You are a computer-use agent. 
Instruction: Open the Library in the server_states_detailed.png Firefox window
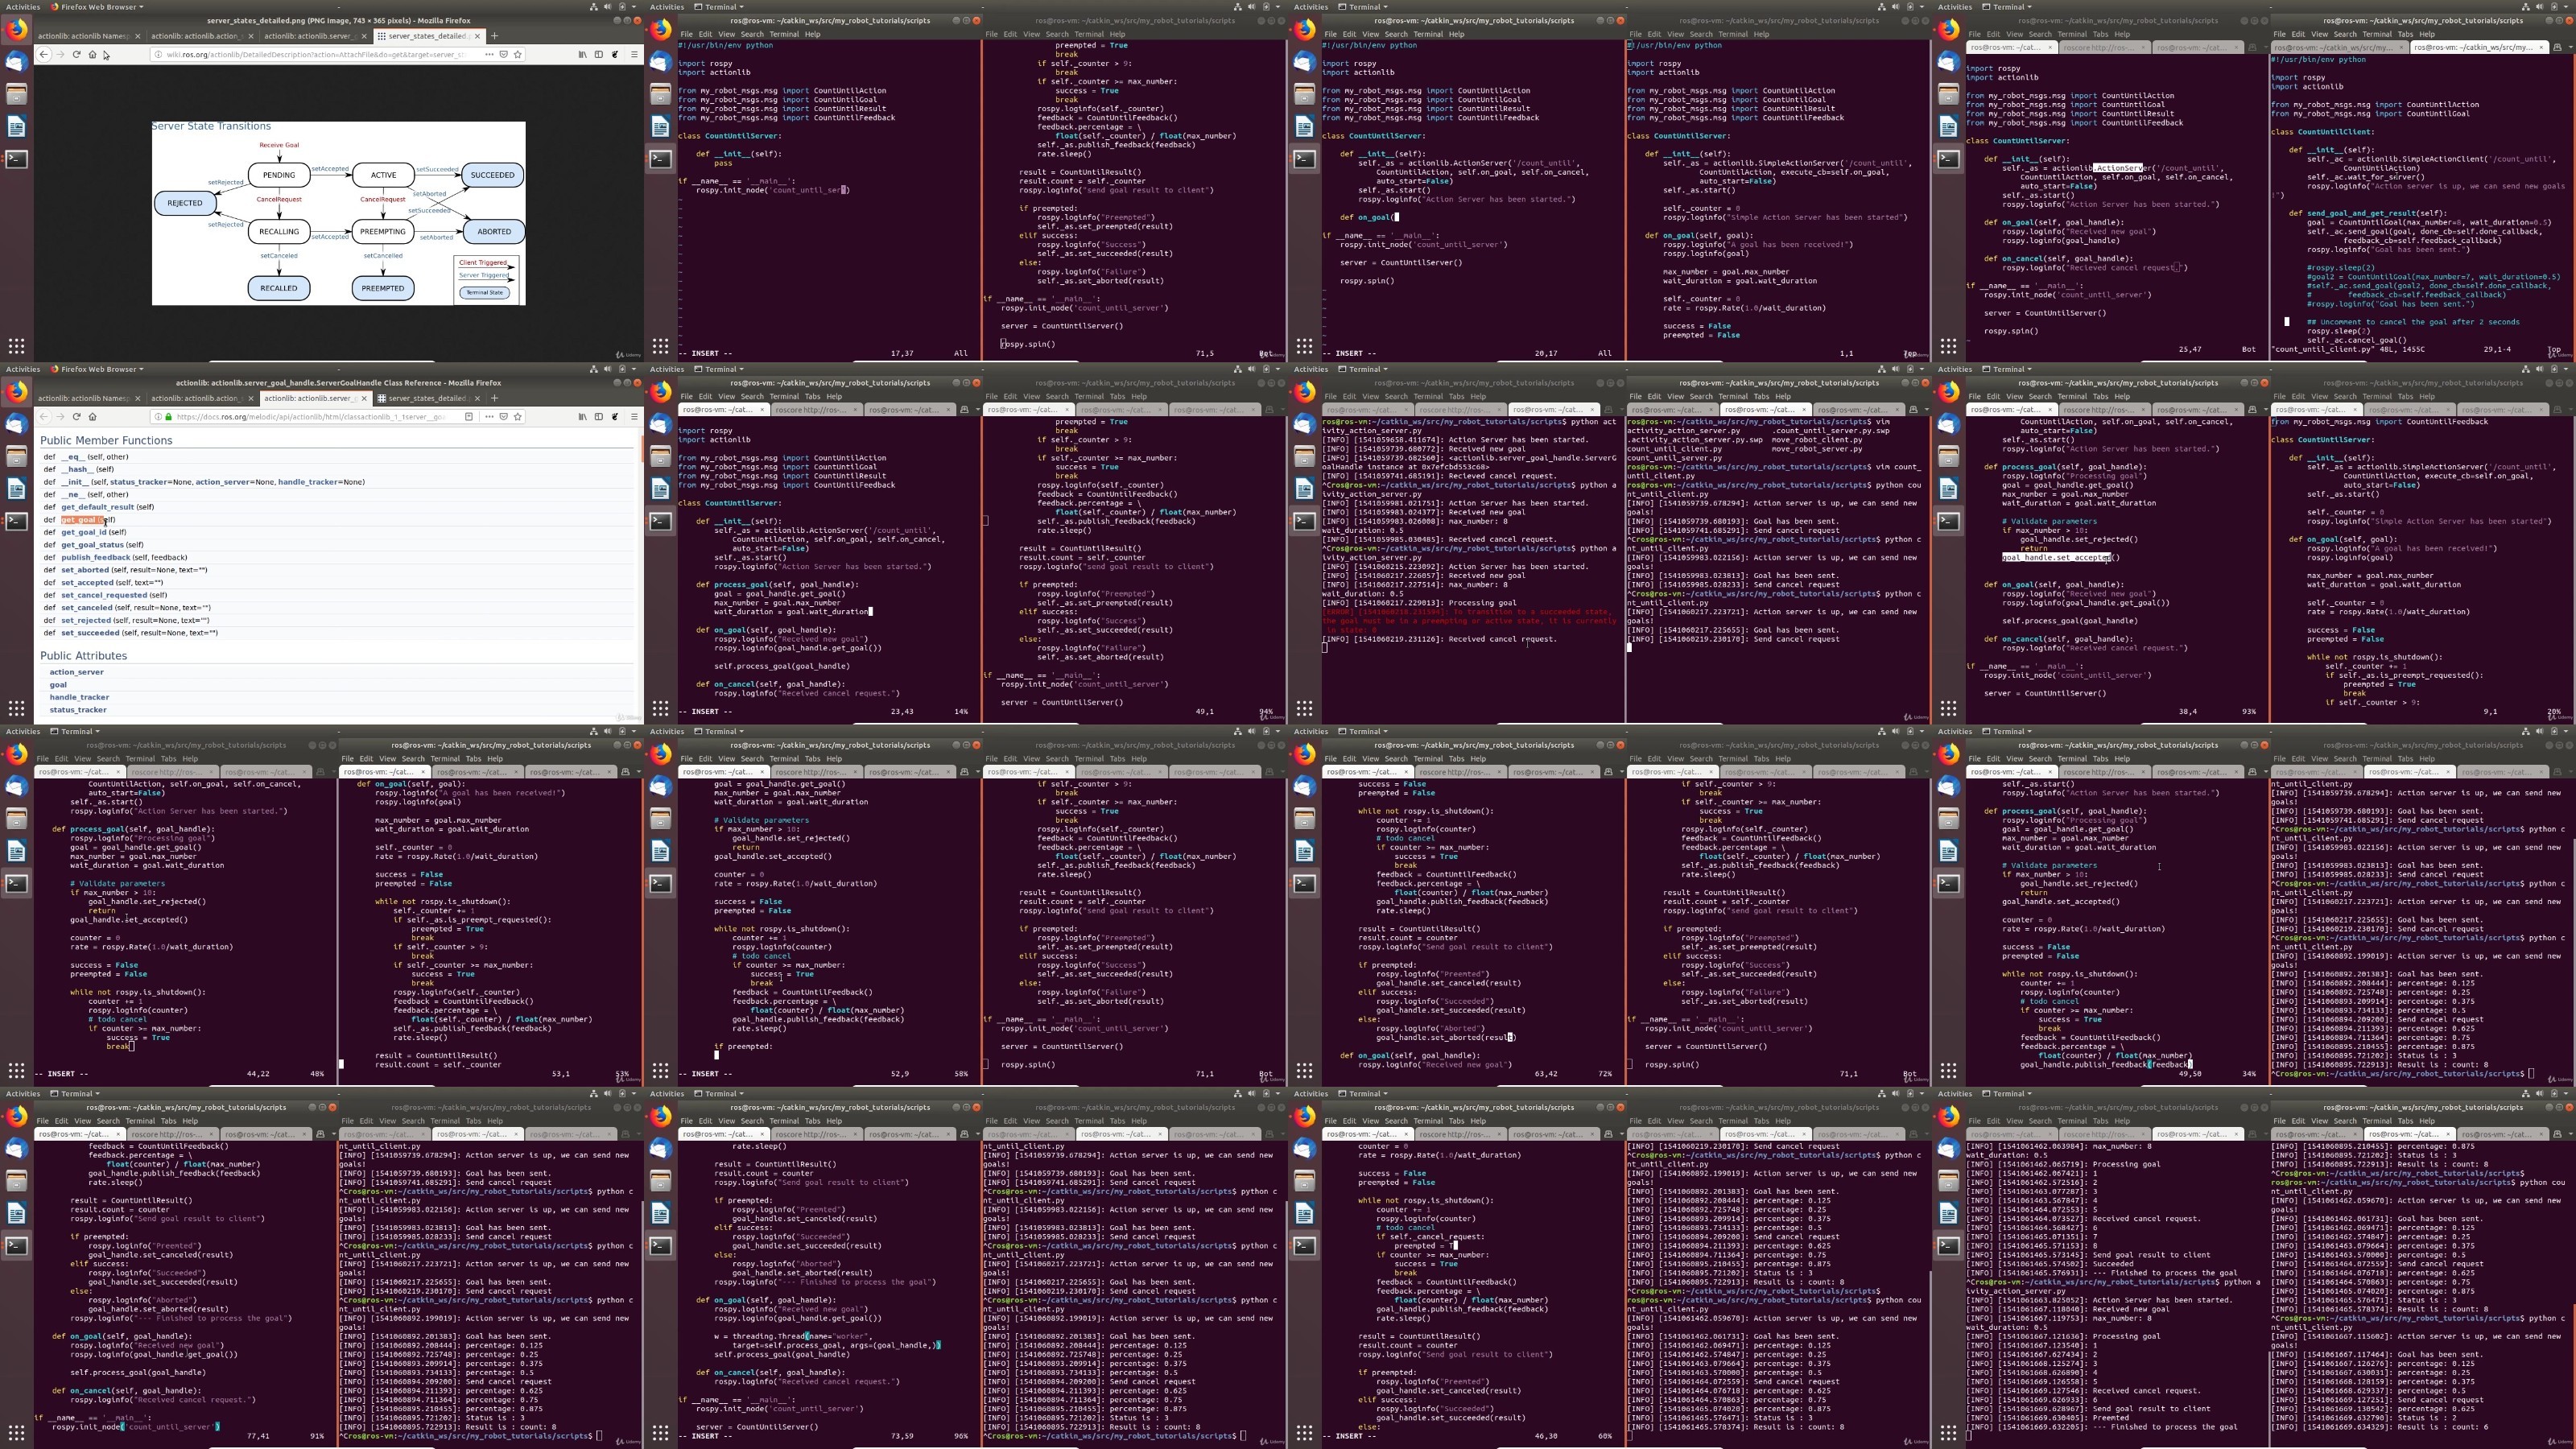tap(583, 54)
